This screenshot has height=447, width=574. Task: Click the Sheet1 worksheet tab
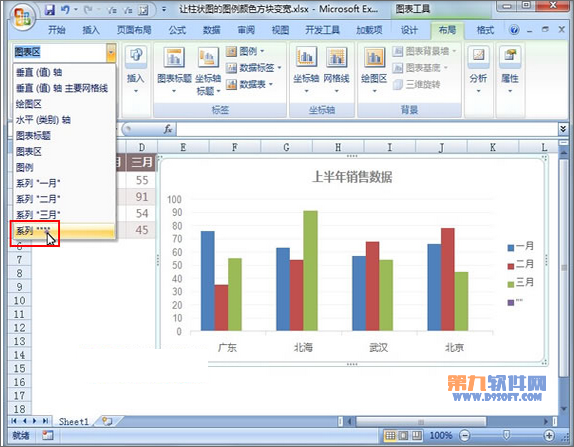[74, 422]
